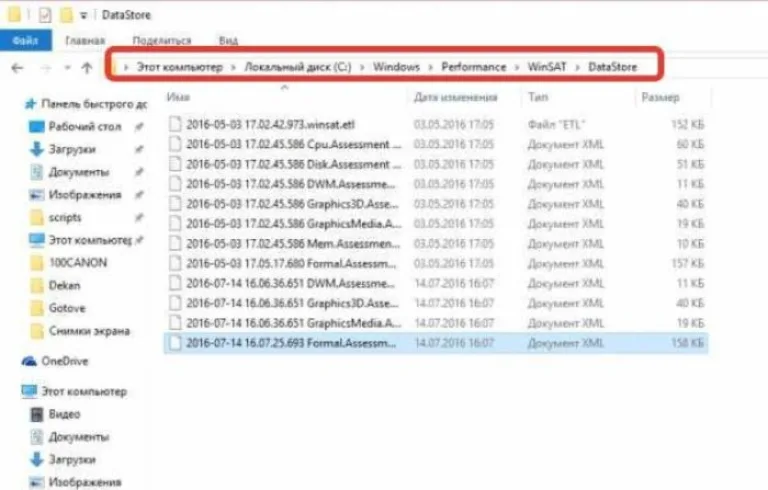Click the Performance breadcrumb segment
768x490 pixels.
474,67
